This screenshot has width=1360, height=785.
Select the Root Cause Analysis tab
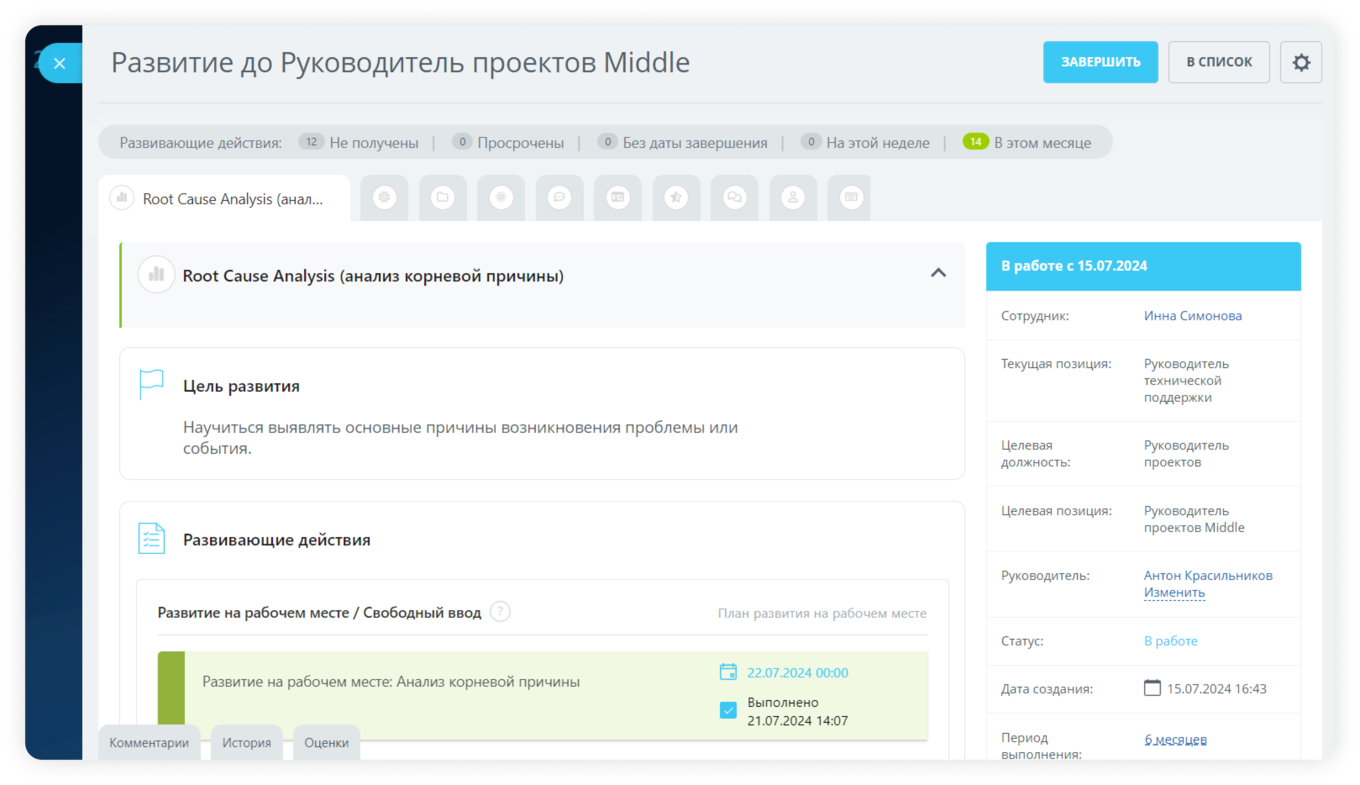(x=224, y=198)
